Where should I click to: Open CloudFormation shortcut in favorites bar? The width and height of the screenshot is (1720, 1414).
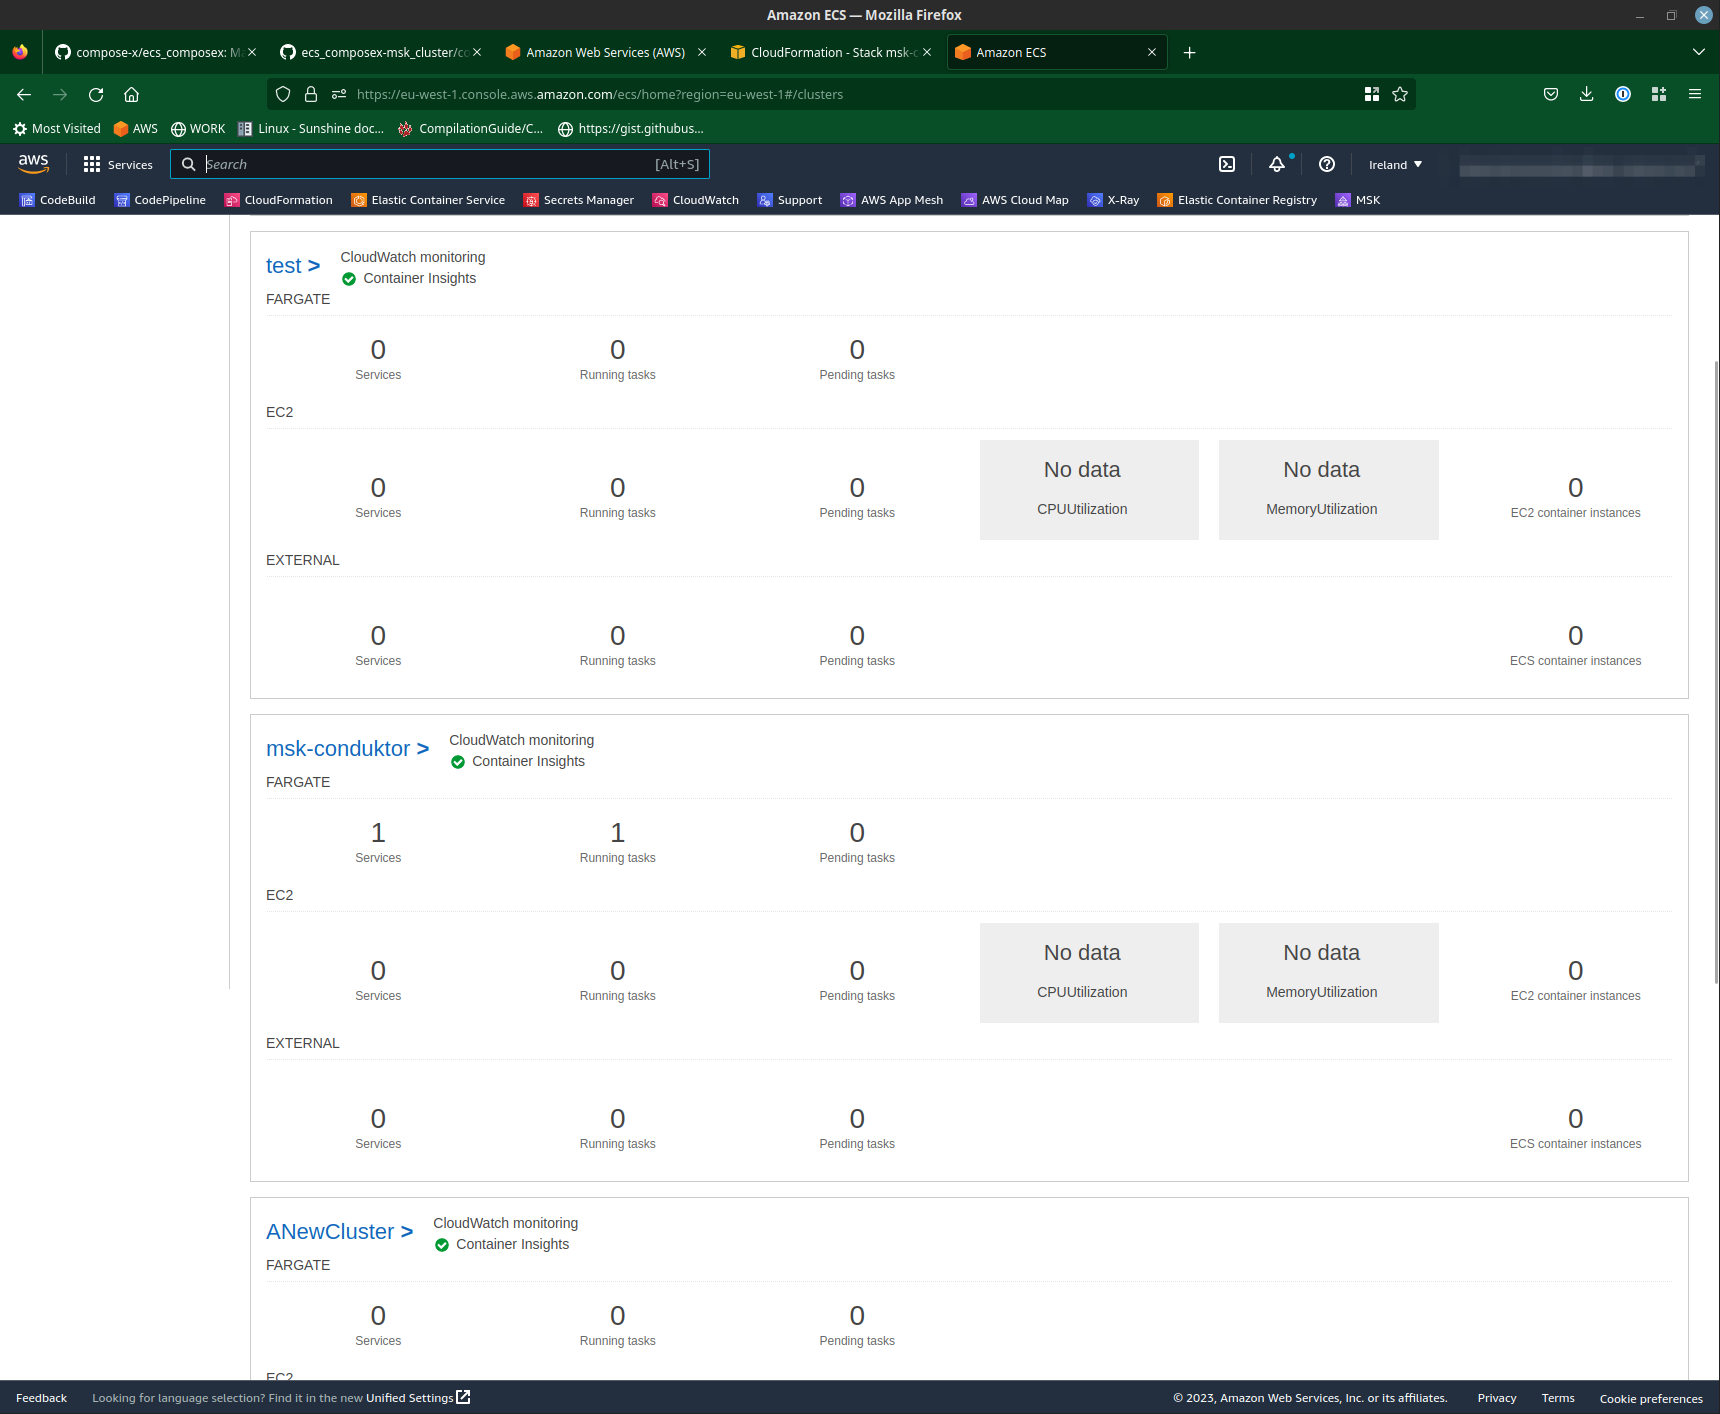point(279,200)
